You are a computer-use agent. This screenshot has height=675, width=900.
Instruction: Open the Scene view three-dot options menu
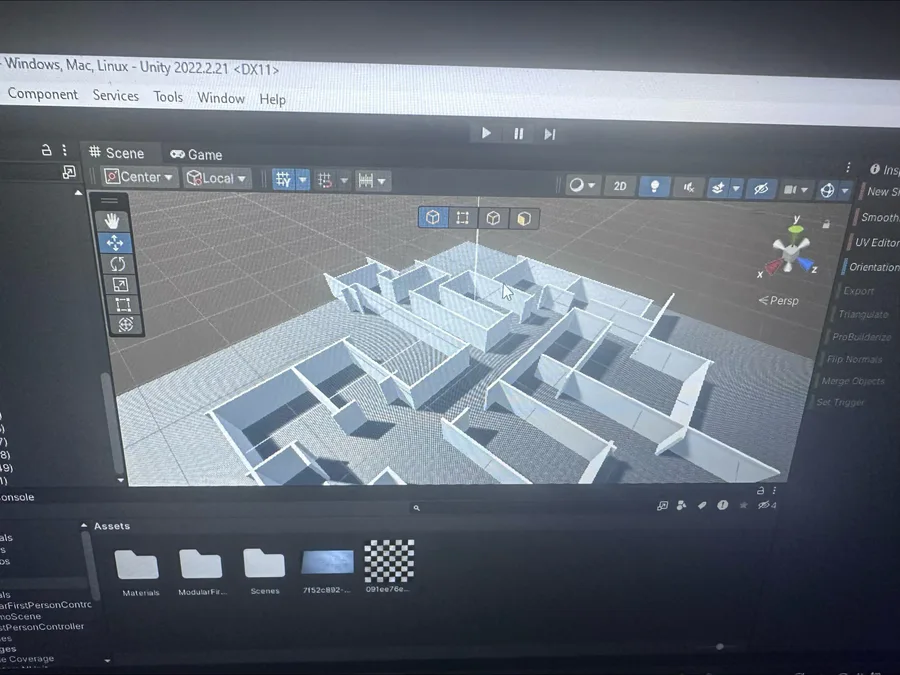(x=848, y=167)
